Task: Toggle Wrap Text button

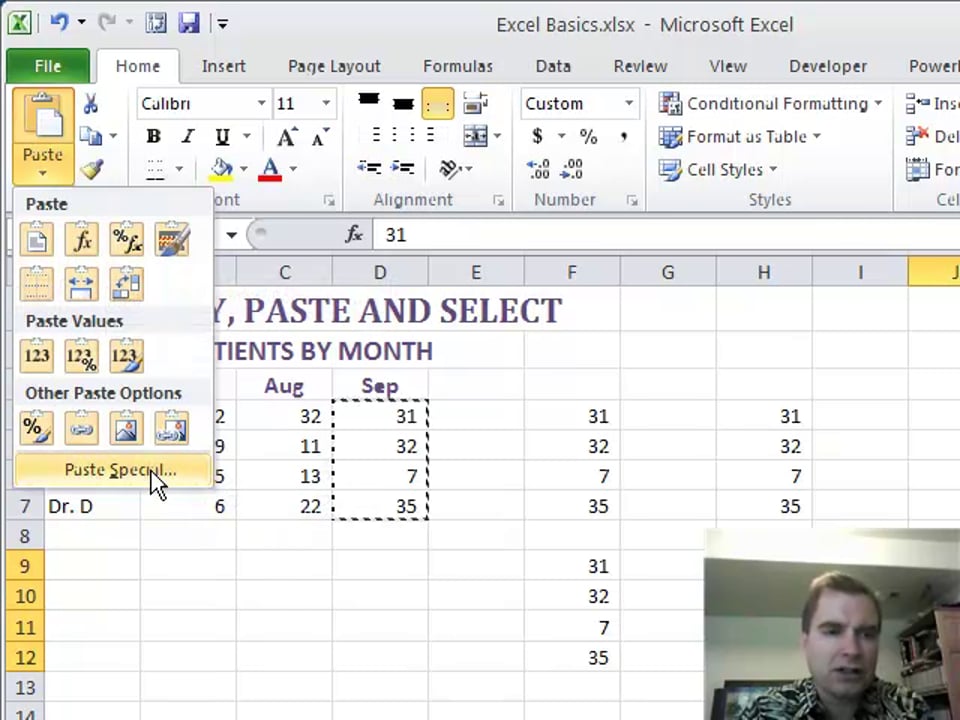Action: (x=475, y=103)
